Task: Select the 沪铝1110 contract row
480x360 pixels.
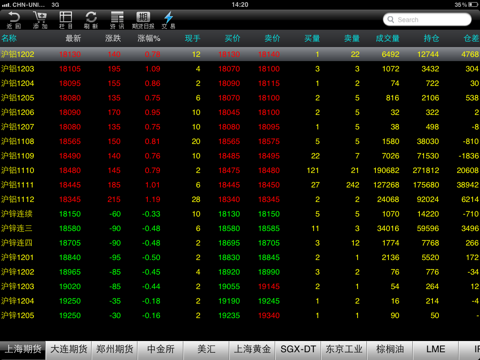Action: pos(240,170)
